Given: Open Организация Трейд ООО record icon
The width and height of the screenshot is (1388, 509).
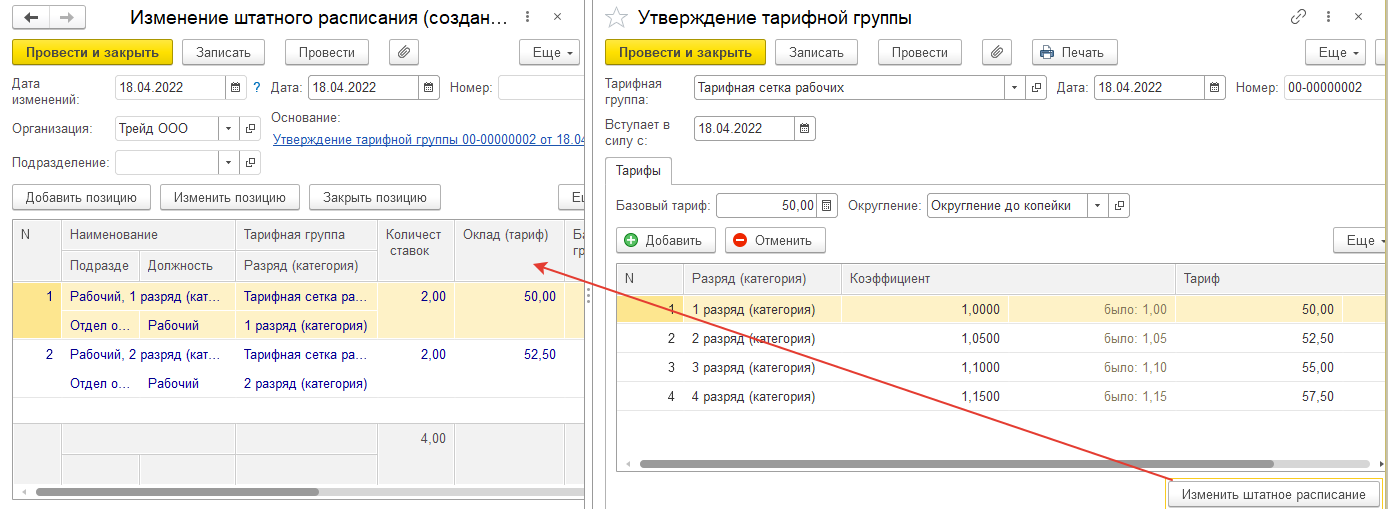Looking at the screenshot, I should [x=251, y=128].
